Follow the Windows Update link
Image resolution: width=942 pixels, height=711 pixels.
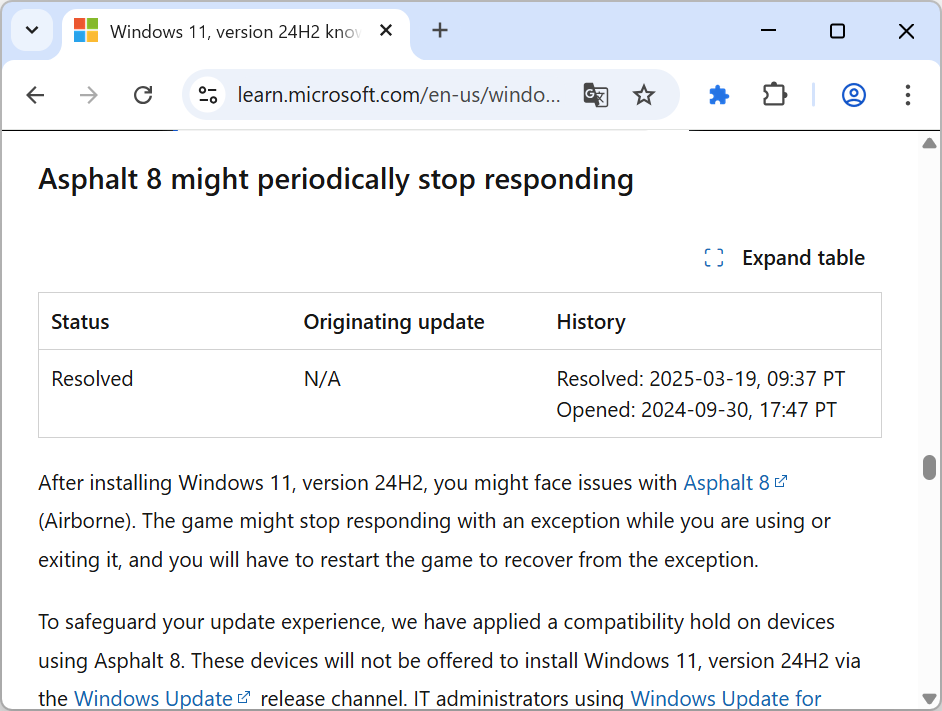point(162,698)
